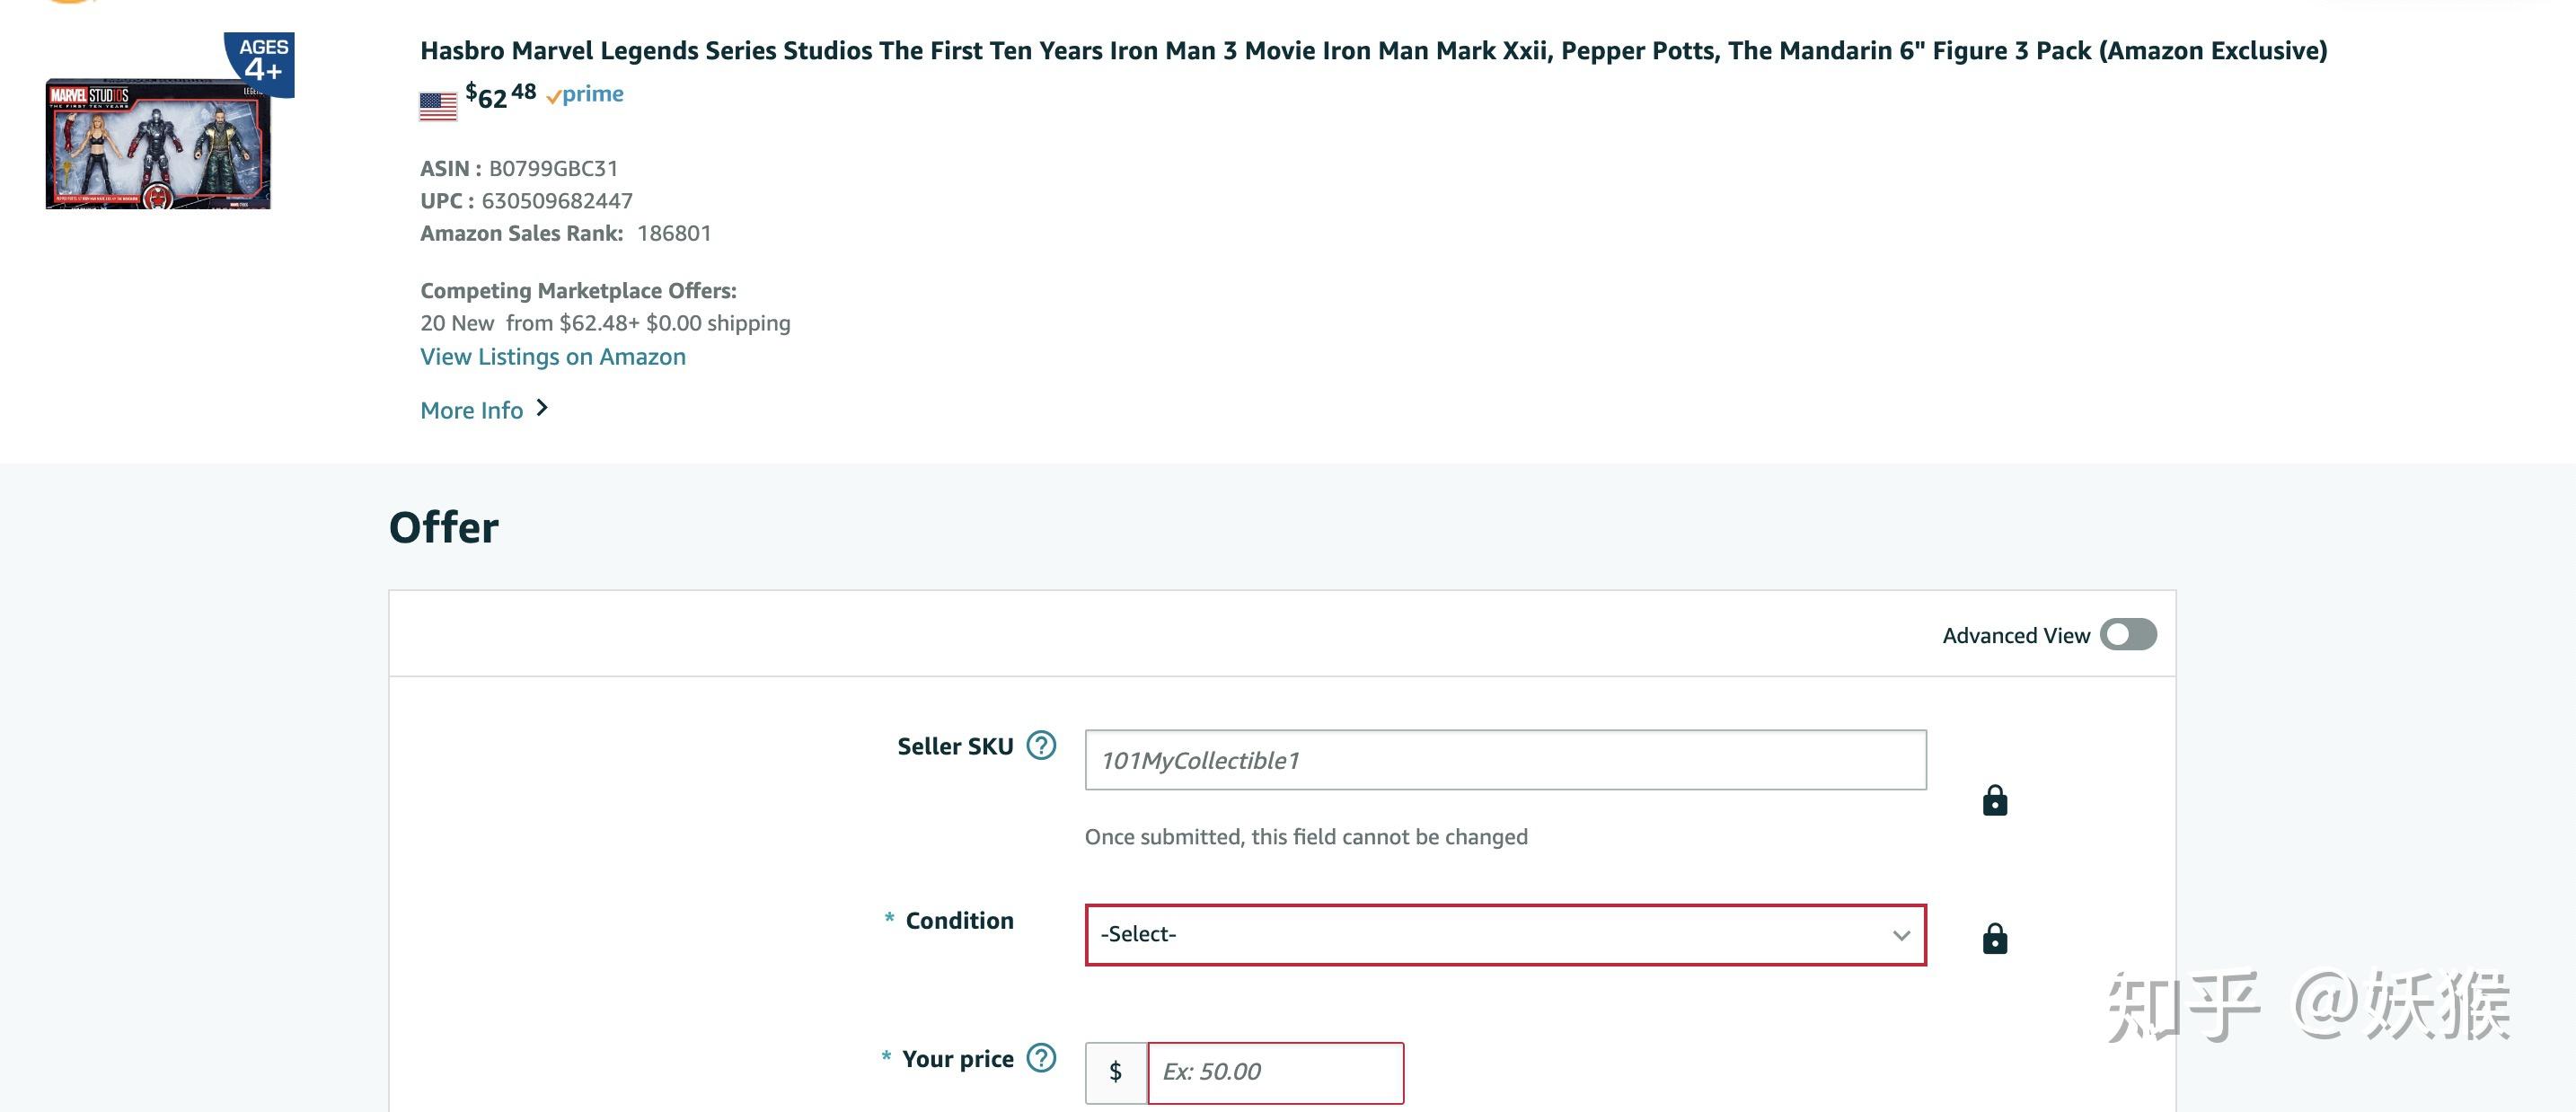Viewport: 2576px width, 1112px height.
Task: Click the Seller SKU help question icon
Action: coord(1041,745)
